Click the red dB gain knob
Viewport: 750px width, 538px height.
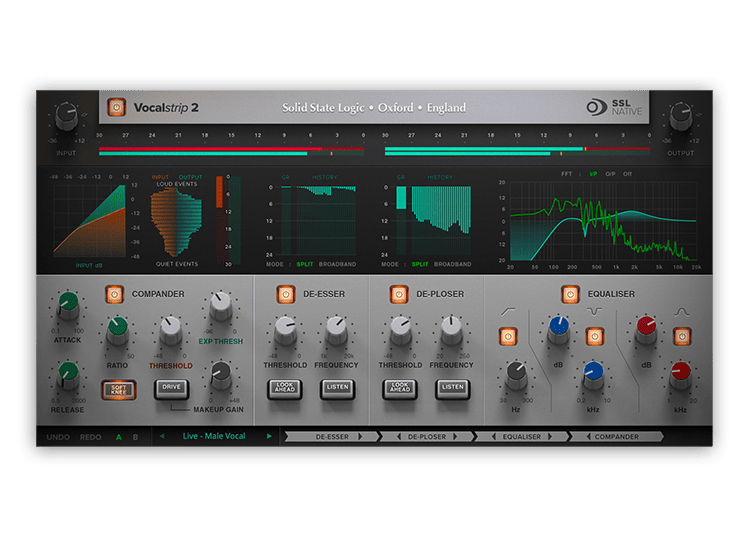[646, 331]
